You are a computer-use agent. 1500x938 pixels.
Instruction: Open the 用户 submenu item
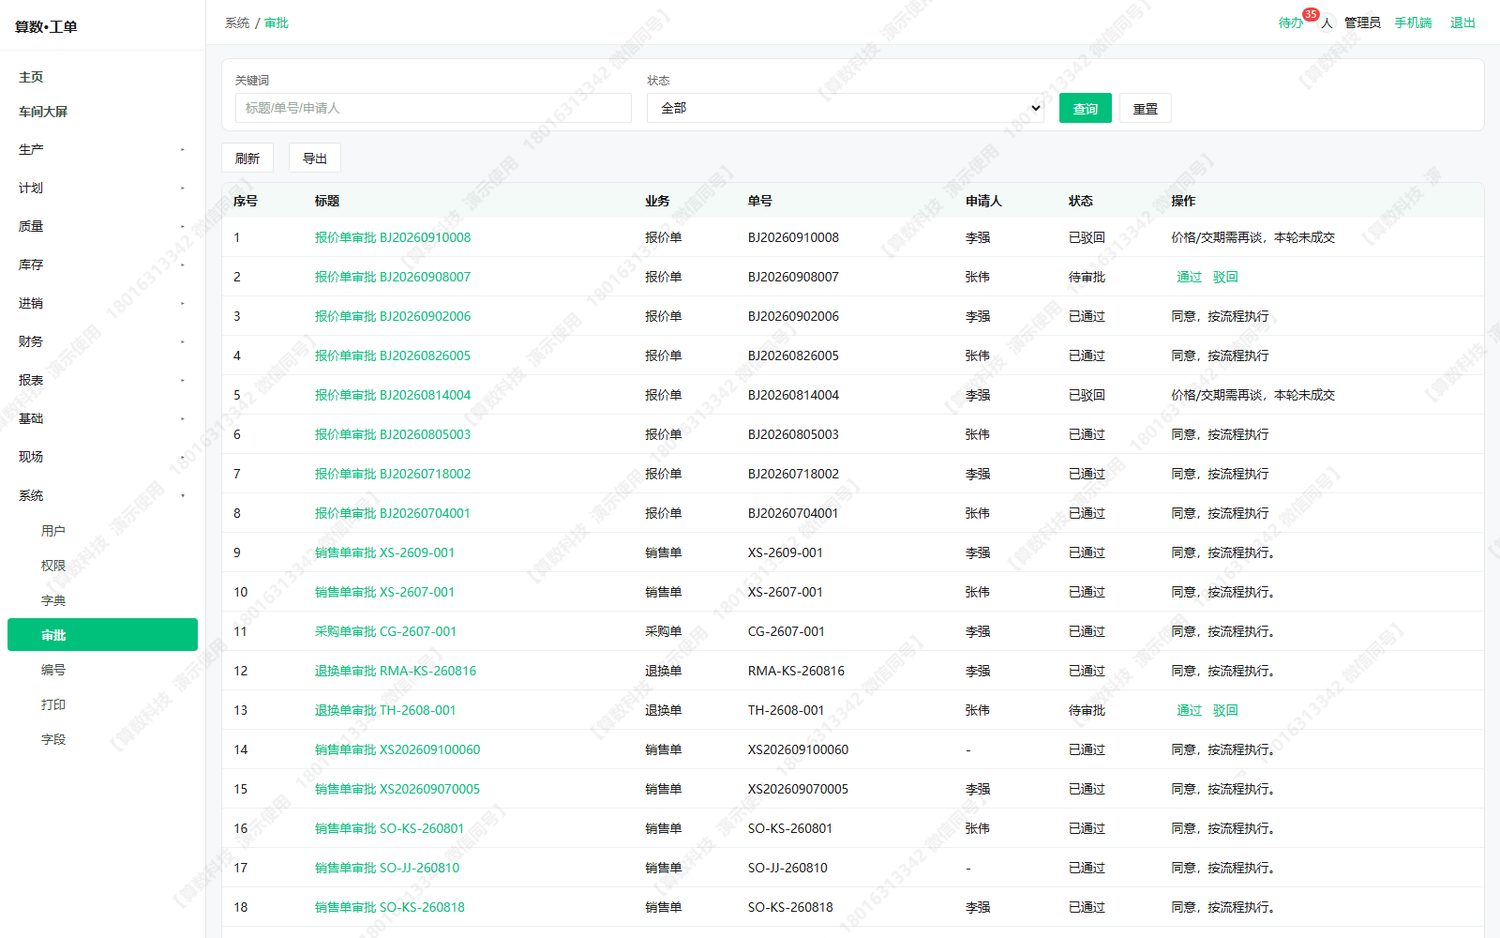point(53,531)
